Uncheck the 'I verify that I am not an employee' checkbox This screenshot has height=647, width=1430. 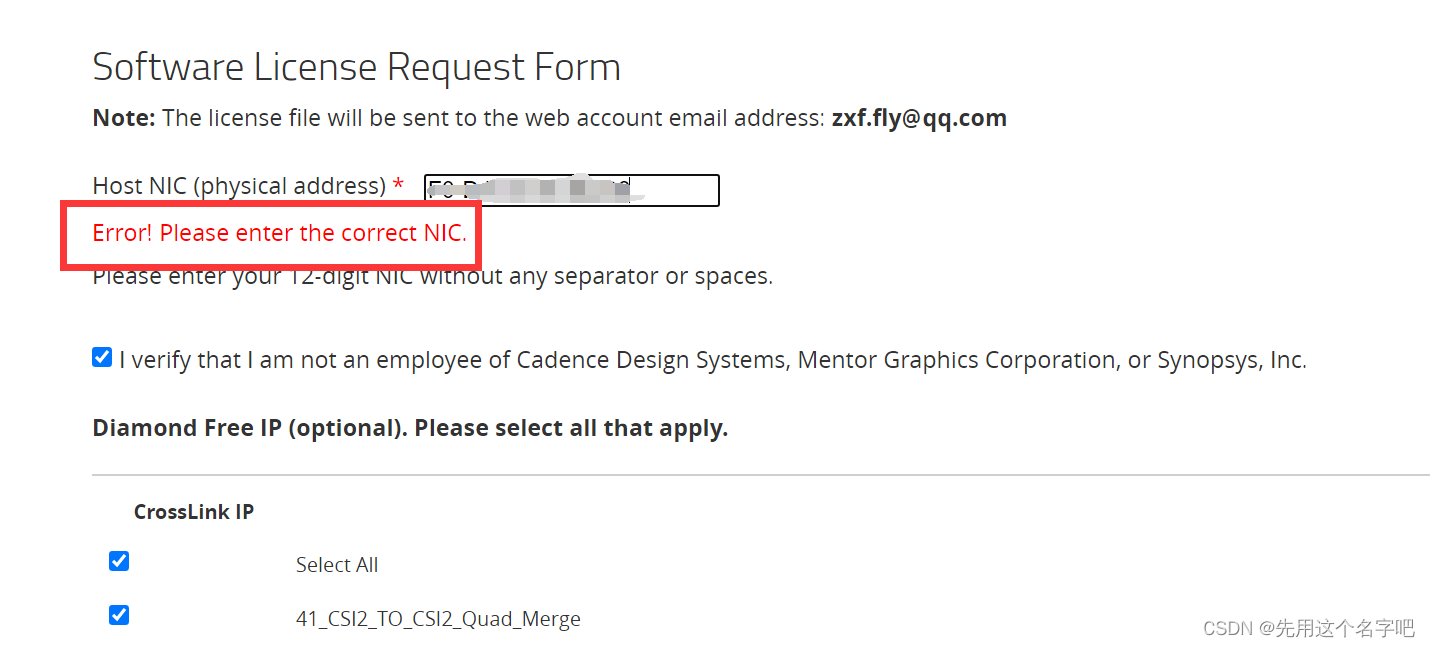[x=102, y=357]
